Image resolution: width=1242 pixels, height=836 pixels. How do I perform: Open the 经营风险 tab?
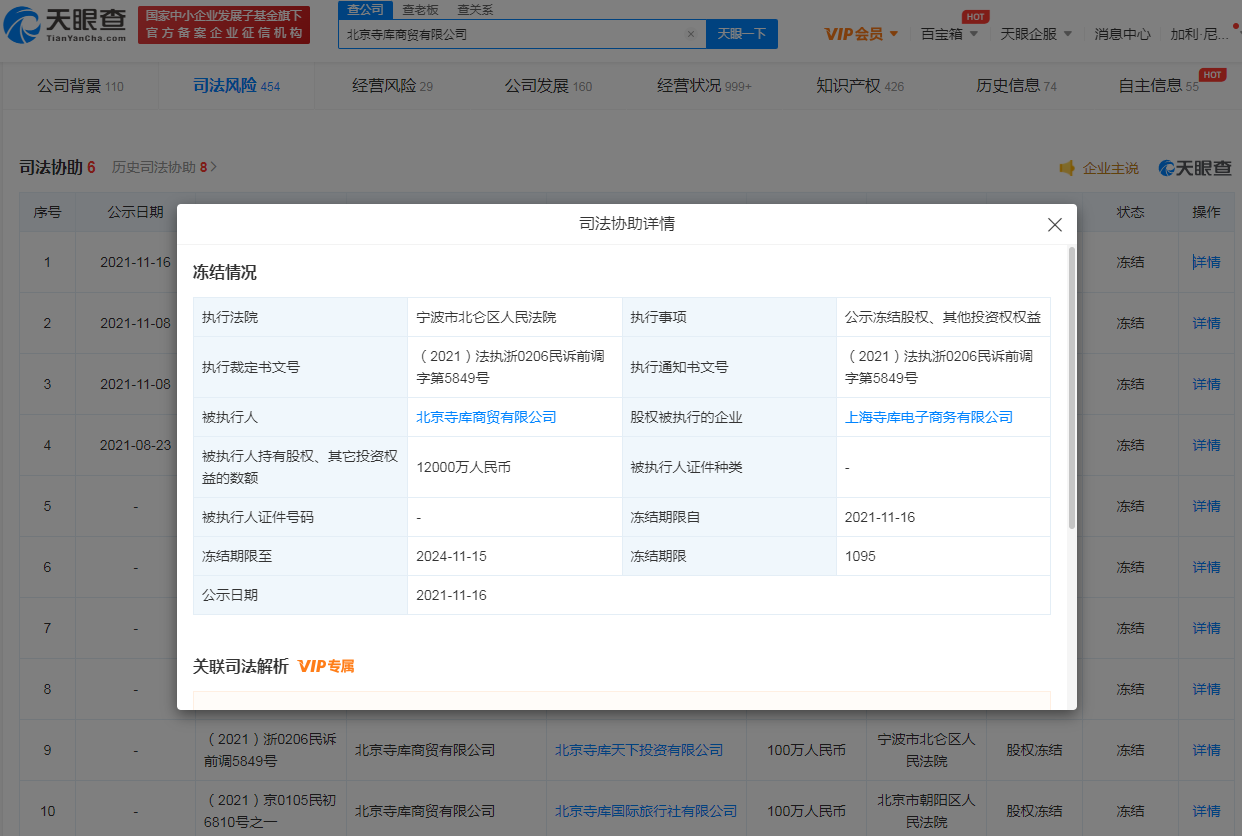392,86
